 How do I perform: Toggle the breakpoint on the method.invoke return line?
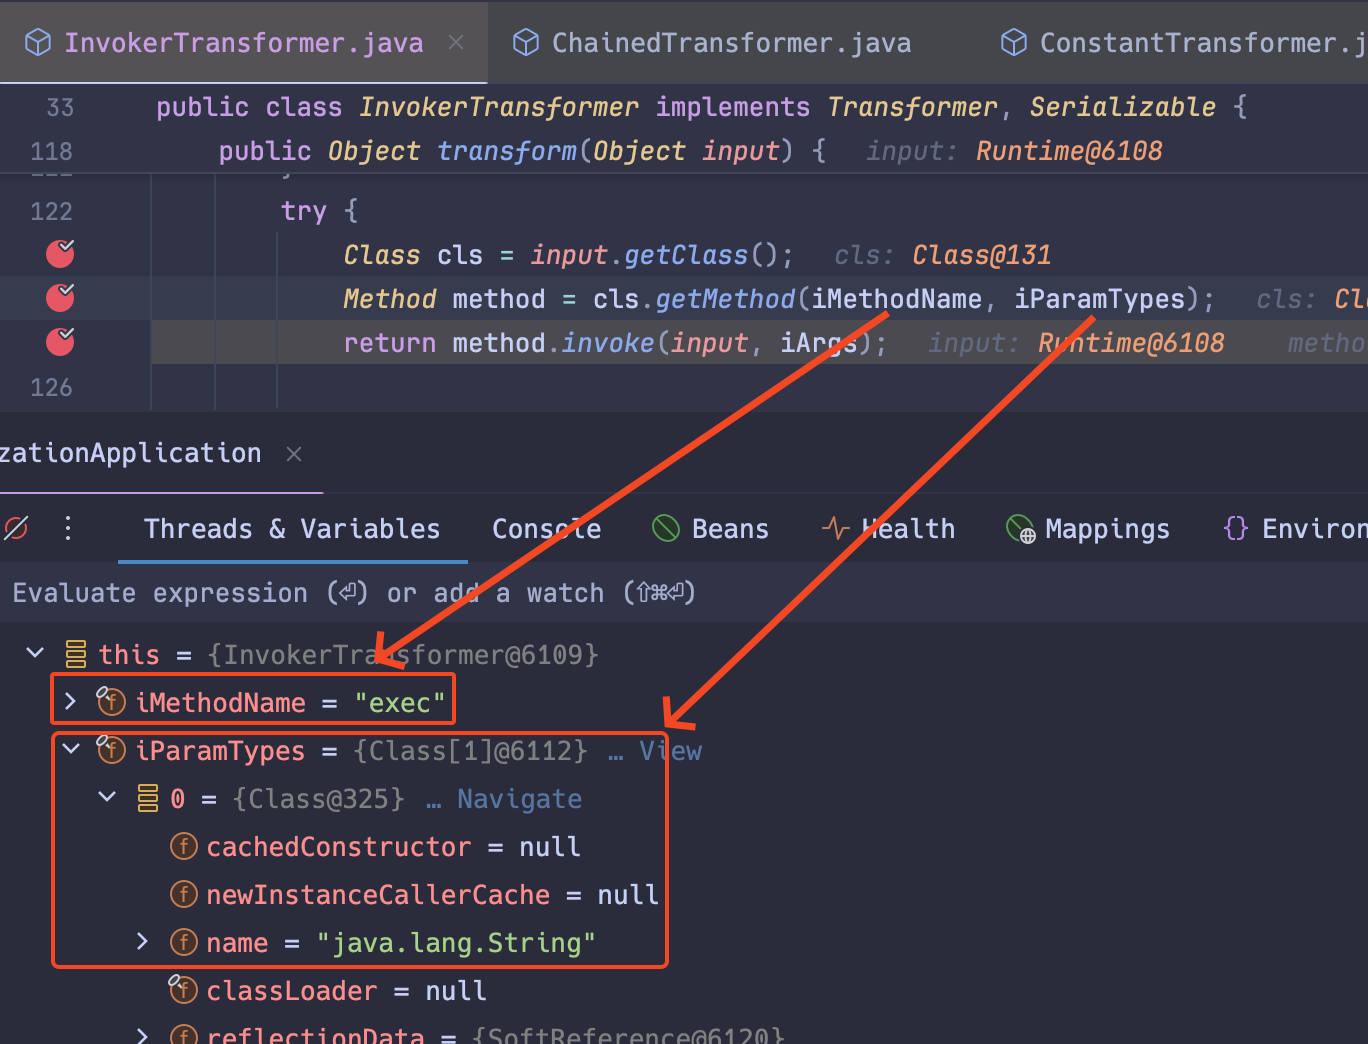(x=59, y=341)
